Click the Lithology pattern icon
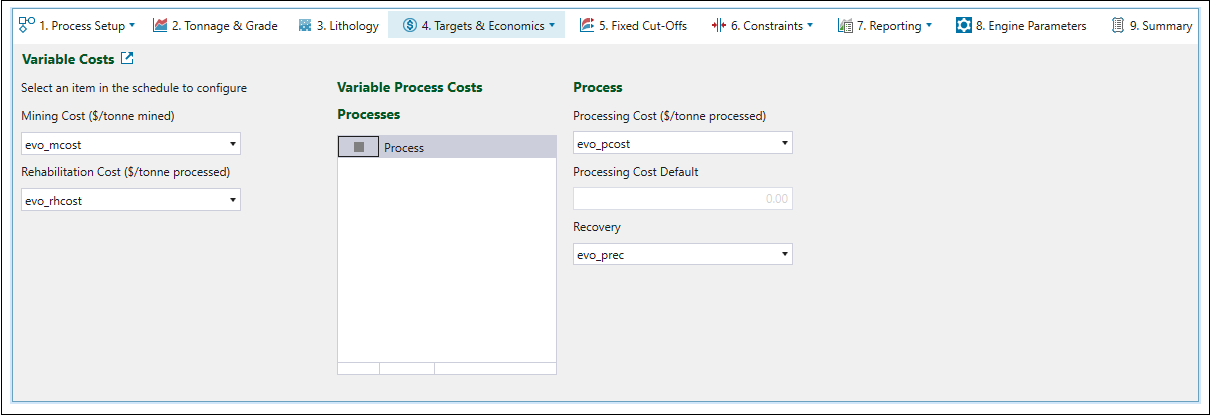 [x=305, y=25]
